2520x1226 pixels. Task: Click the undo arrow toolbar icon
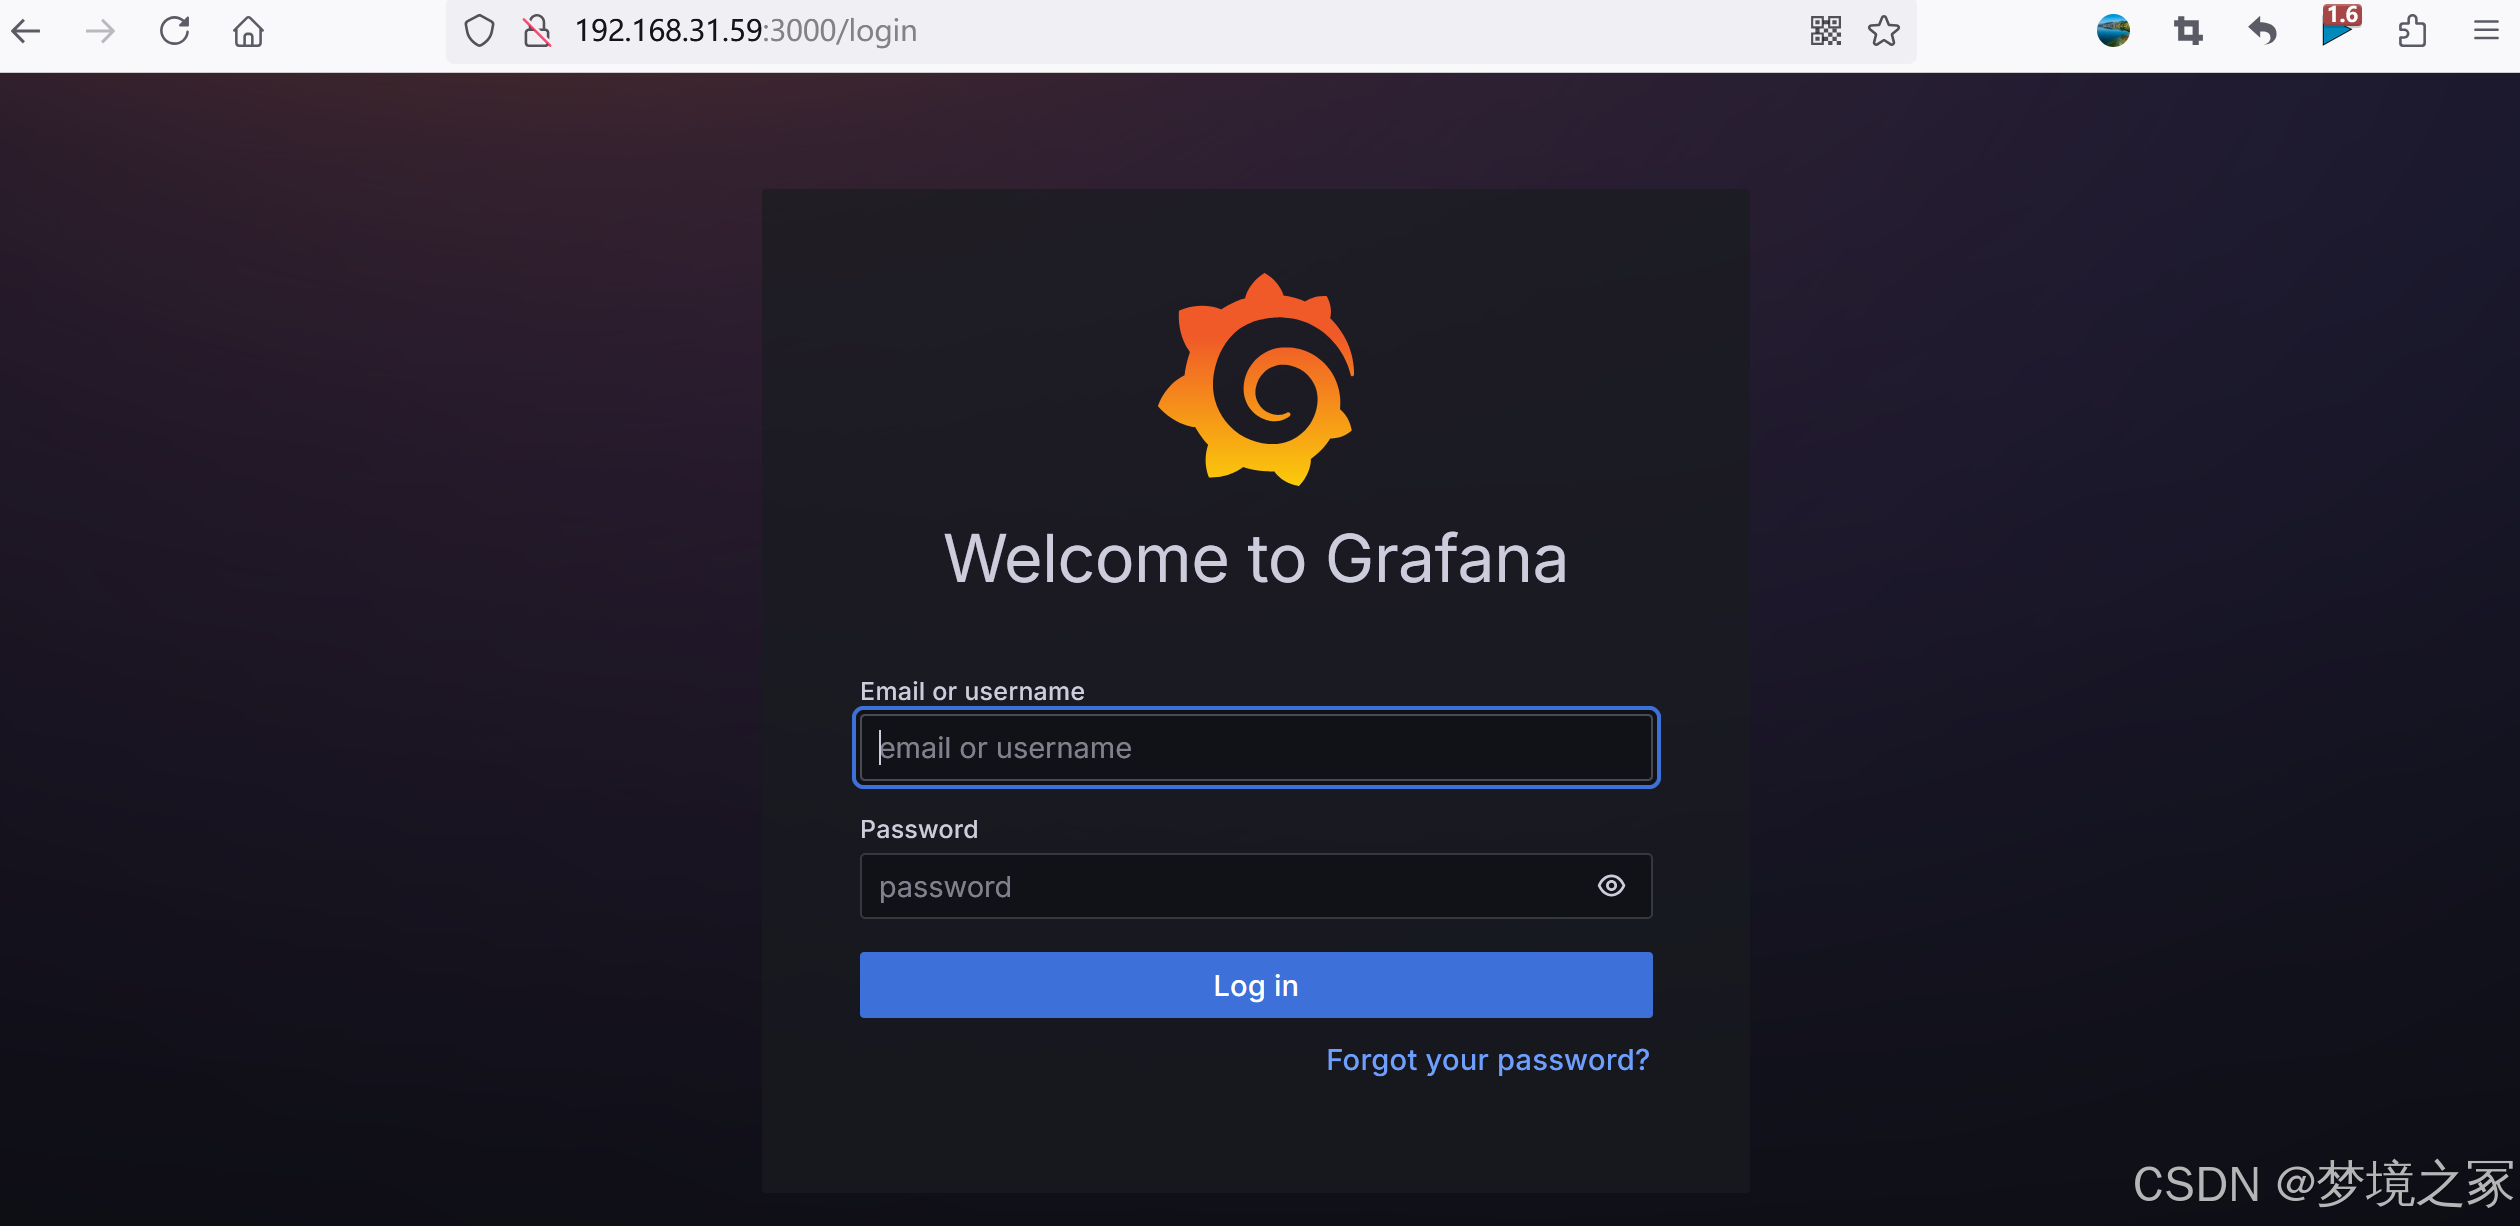pos(2263,31)
